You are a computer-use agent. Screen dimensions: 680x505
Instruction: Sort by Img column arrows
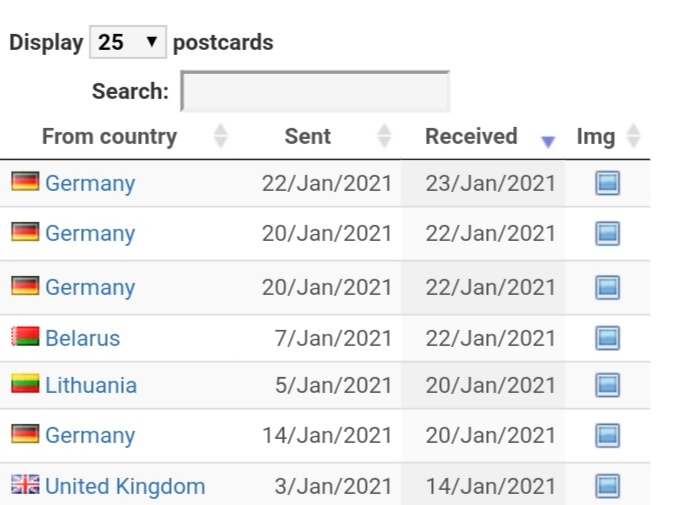coord(634,136)
